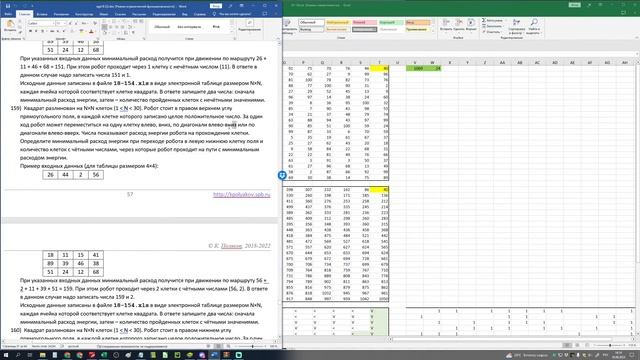The image size is (640, 360).
Task: Open the font name dropdown in Word
Action: [53, 23]
